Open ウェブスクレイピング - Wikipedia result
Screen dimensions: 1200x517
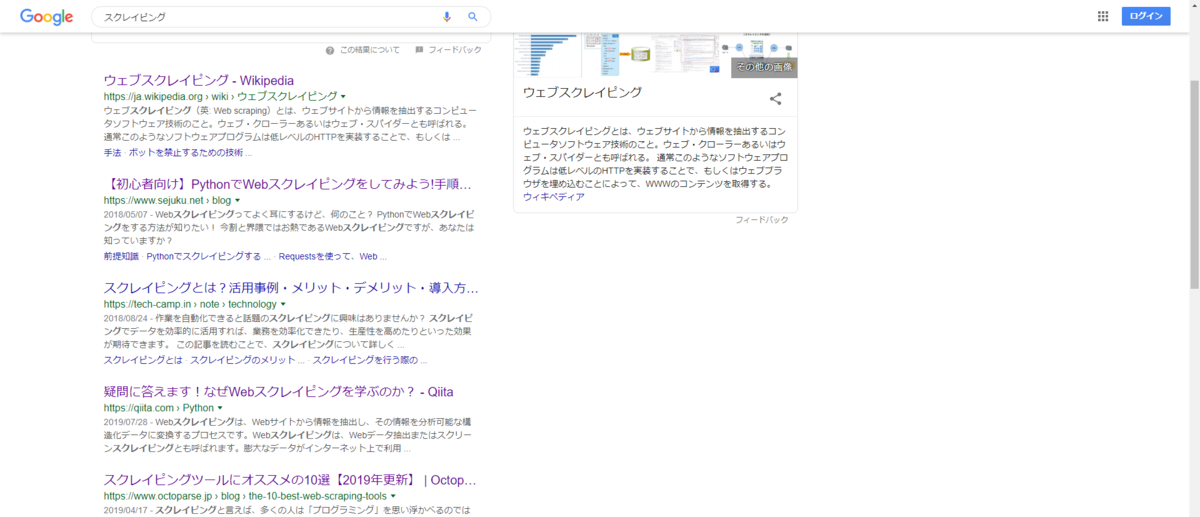coord(199,80)
